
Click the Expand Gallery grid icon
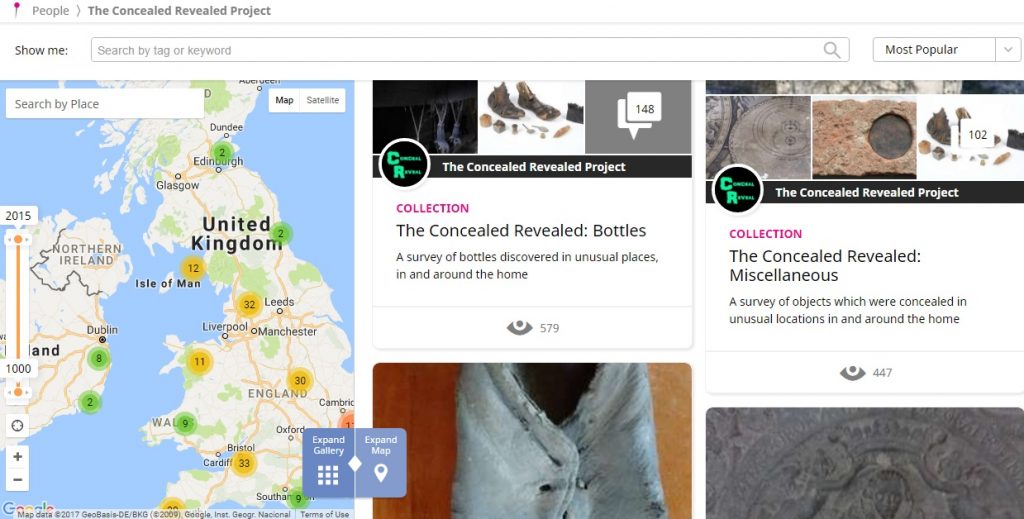click(x=328, y=475)
